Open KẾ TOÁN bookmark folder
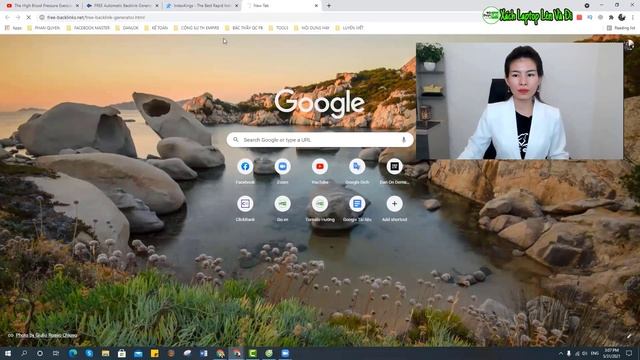 pos(156,28)
